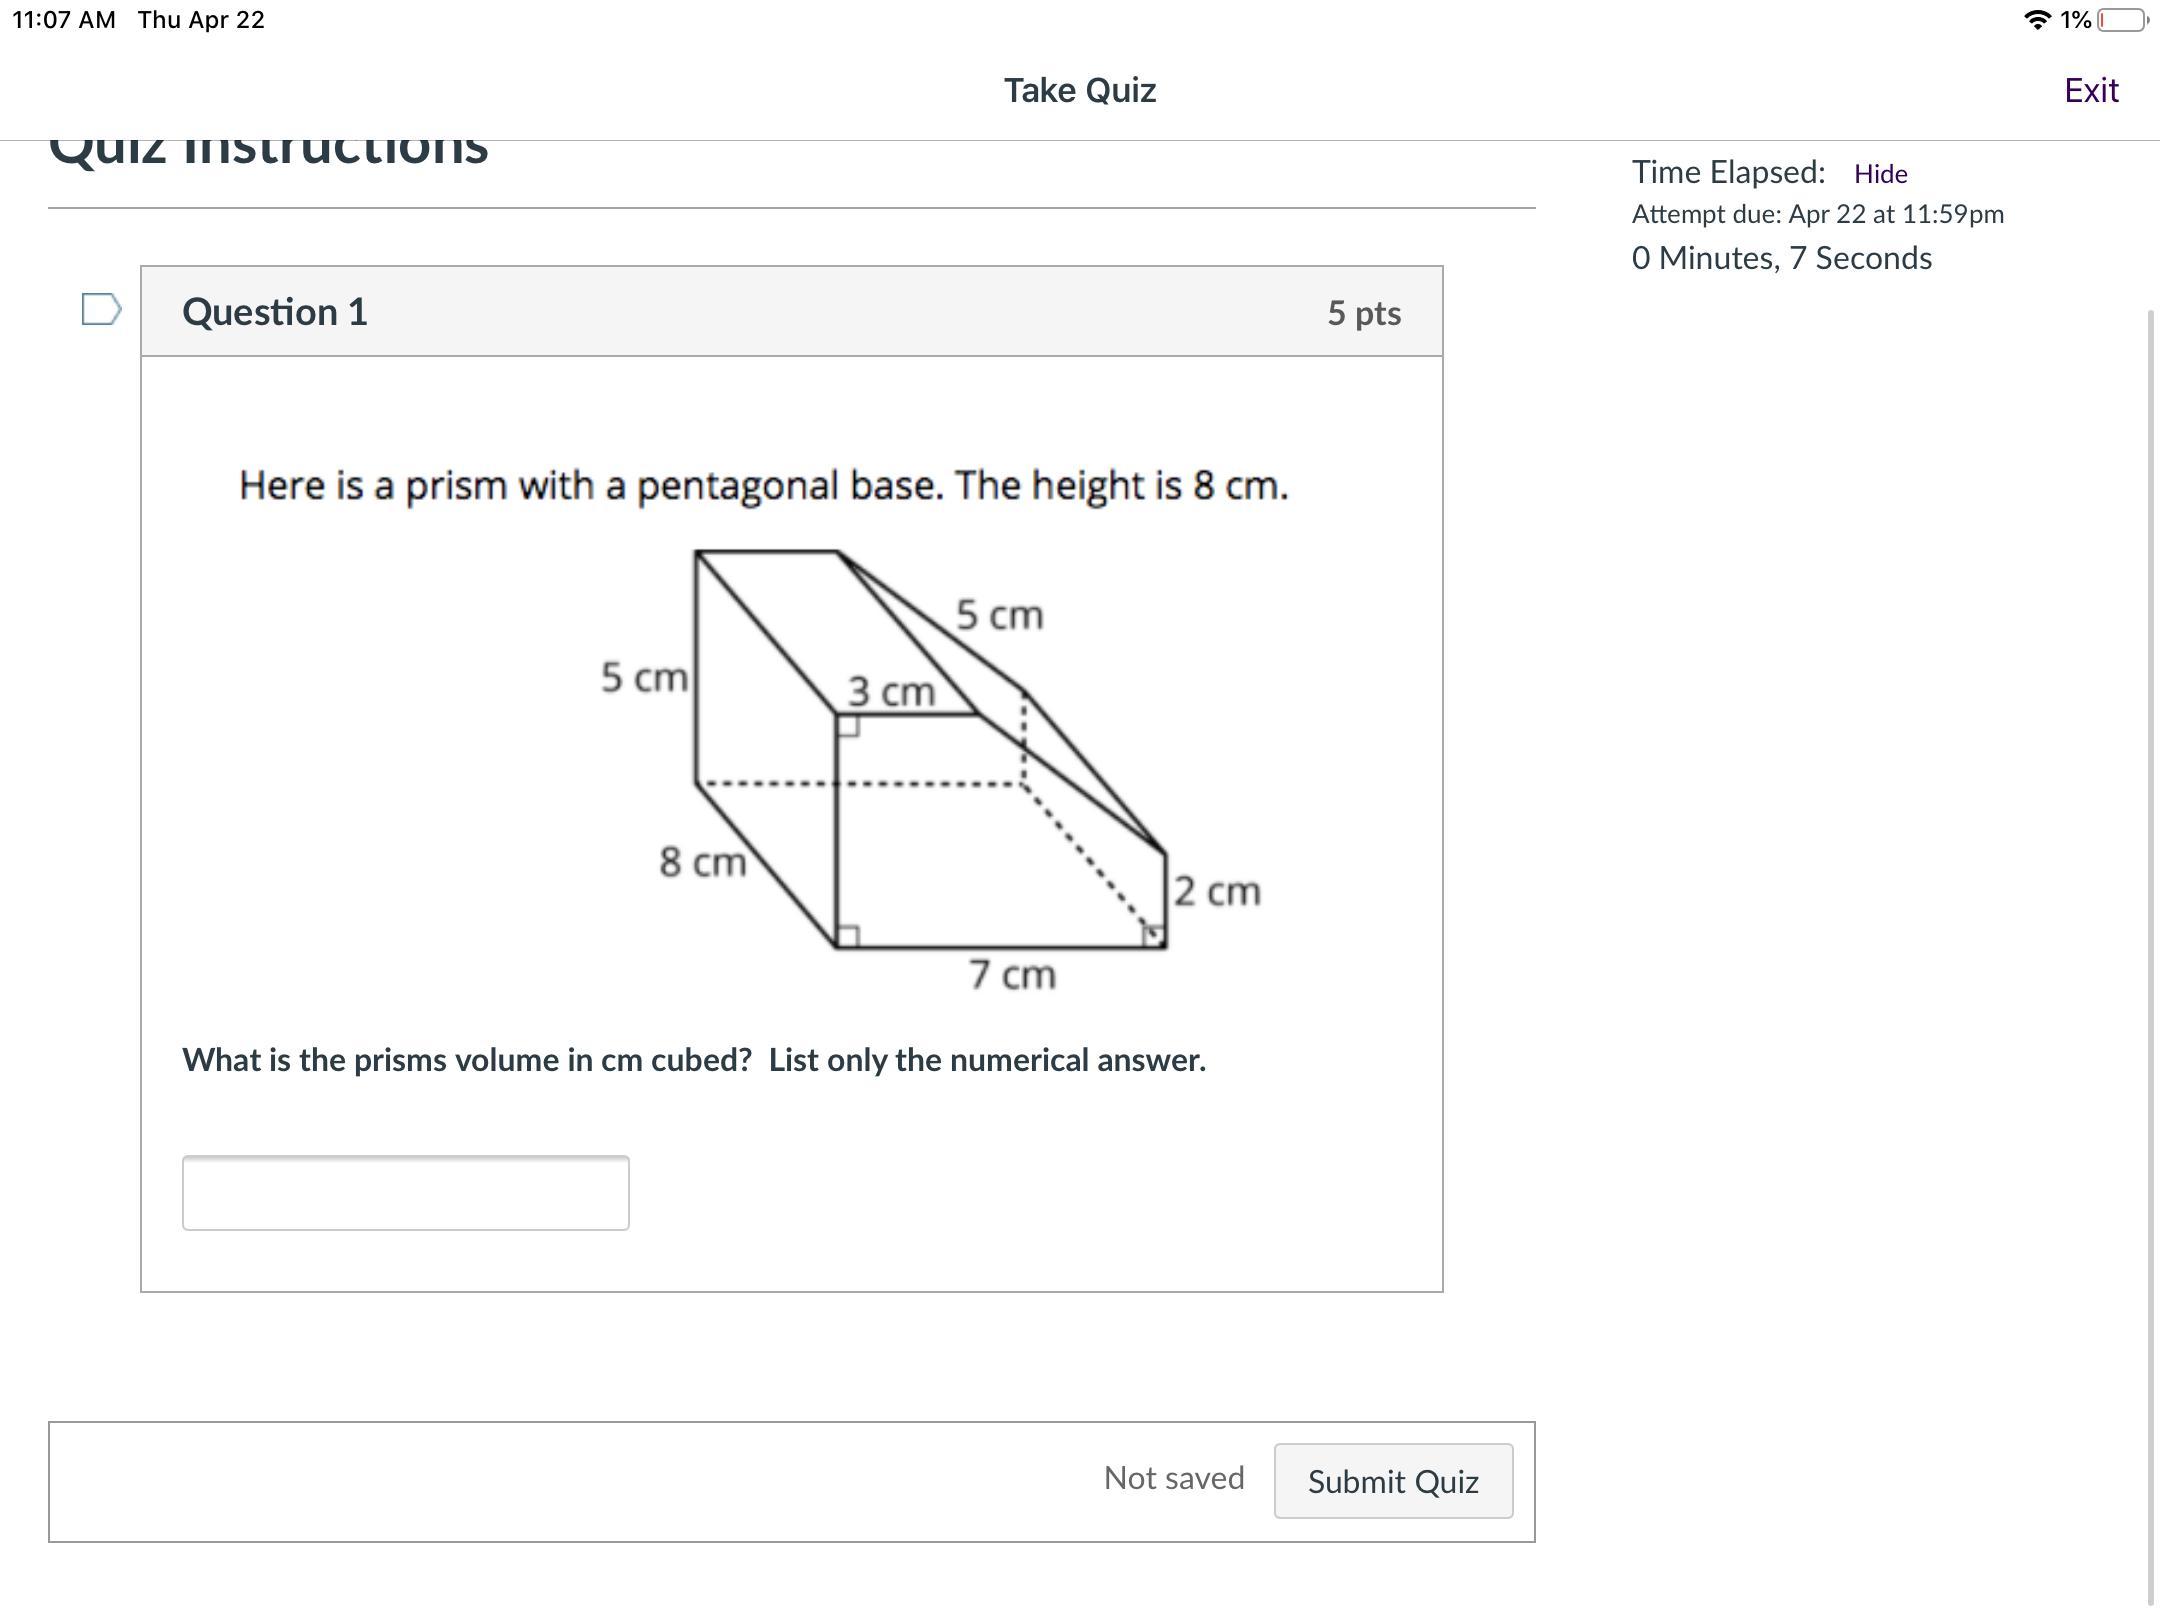
Task: Flag Question 1 for review
Action: [101, 310]
